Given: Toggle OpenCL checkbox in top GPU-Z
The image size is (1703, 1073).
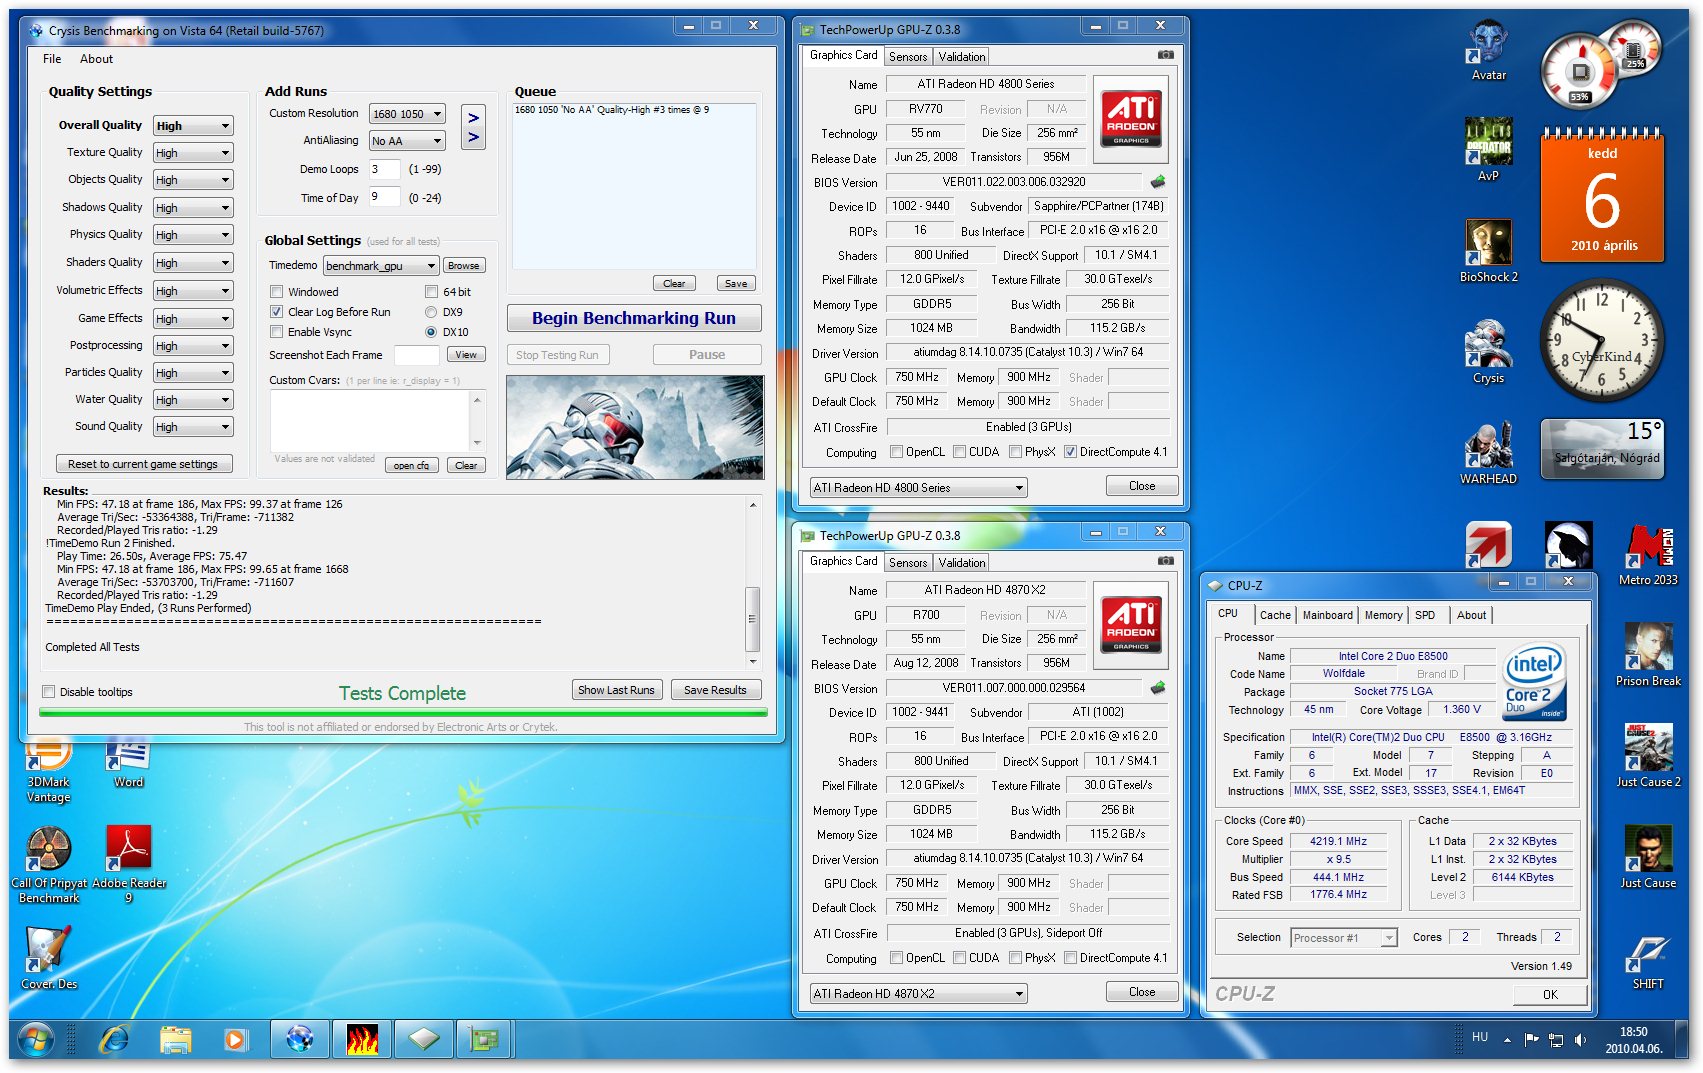Looking at the screenshot, I should coord(896,452).
